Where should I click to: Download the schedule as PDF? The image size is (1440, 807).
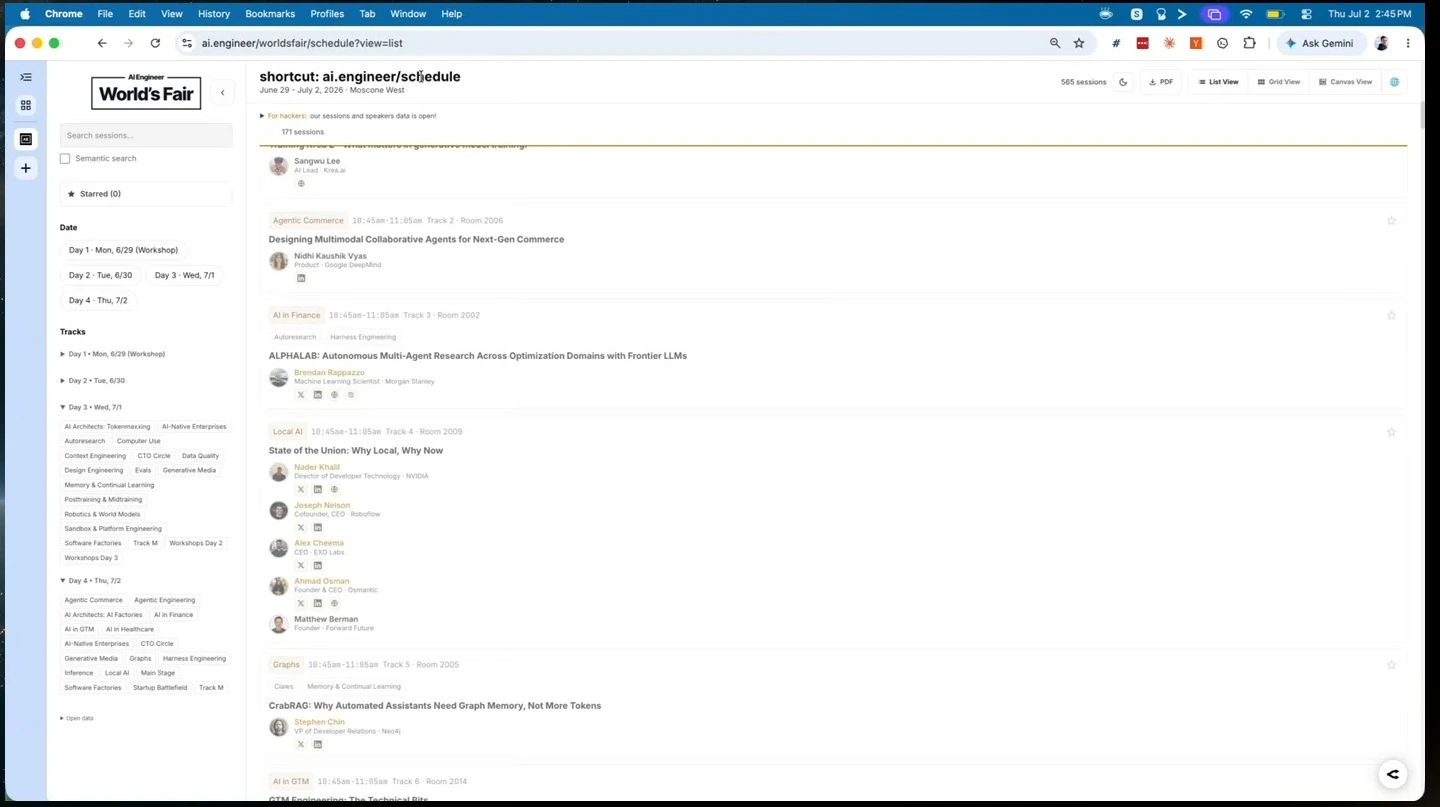[1161, 82]
